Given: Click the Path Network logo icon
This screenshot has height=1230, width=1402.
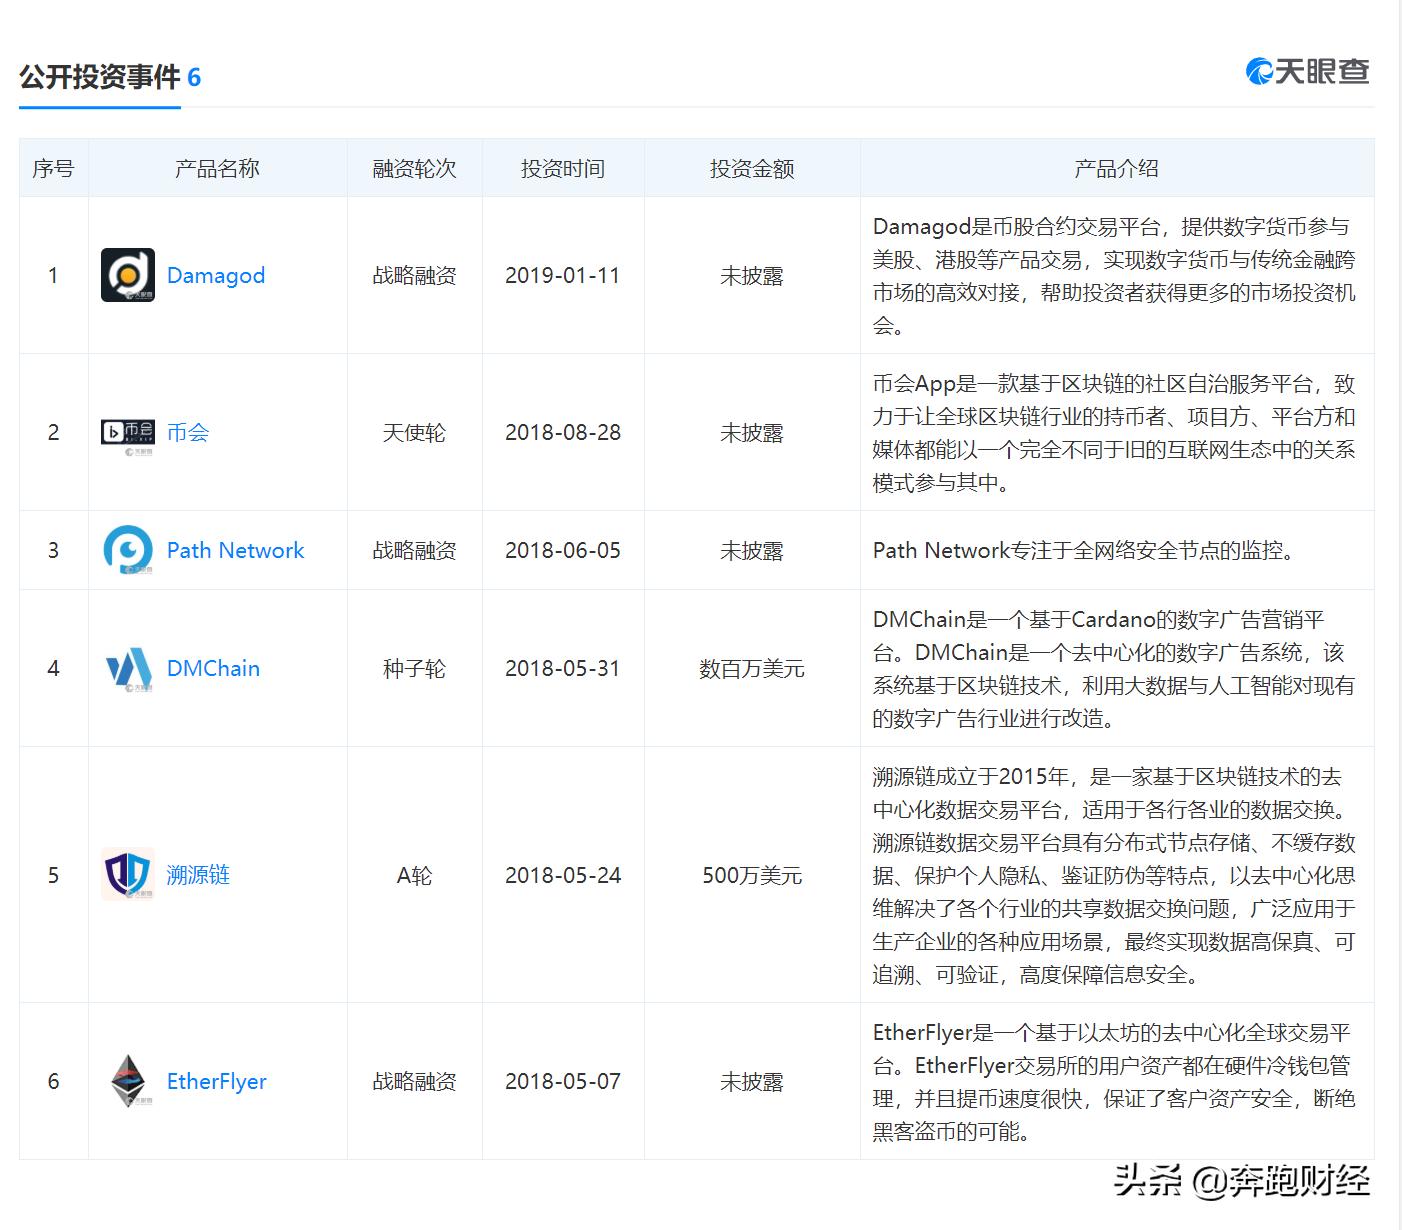Looking at the screenshot, I should (126, 550).
